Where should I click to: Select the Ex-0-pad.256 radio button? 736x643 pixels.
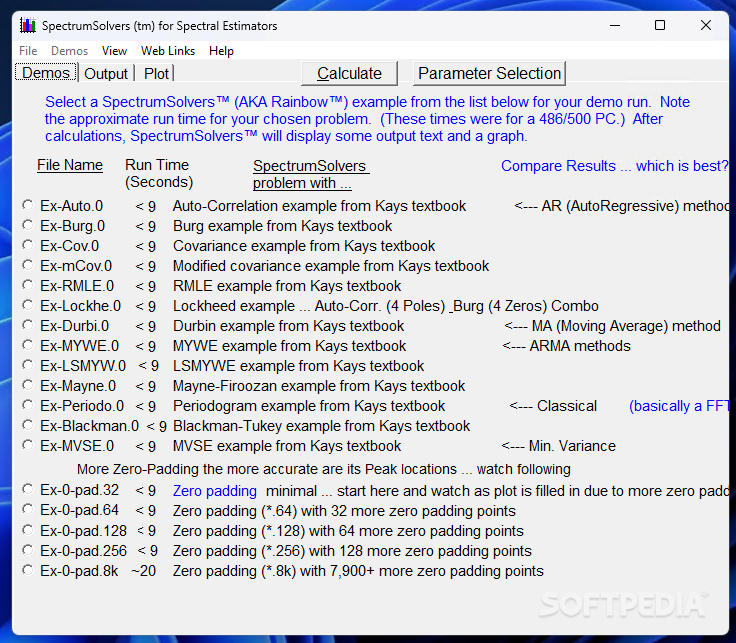[x=28, y=550]
